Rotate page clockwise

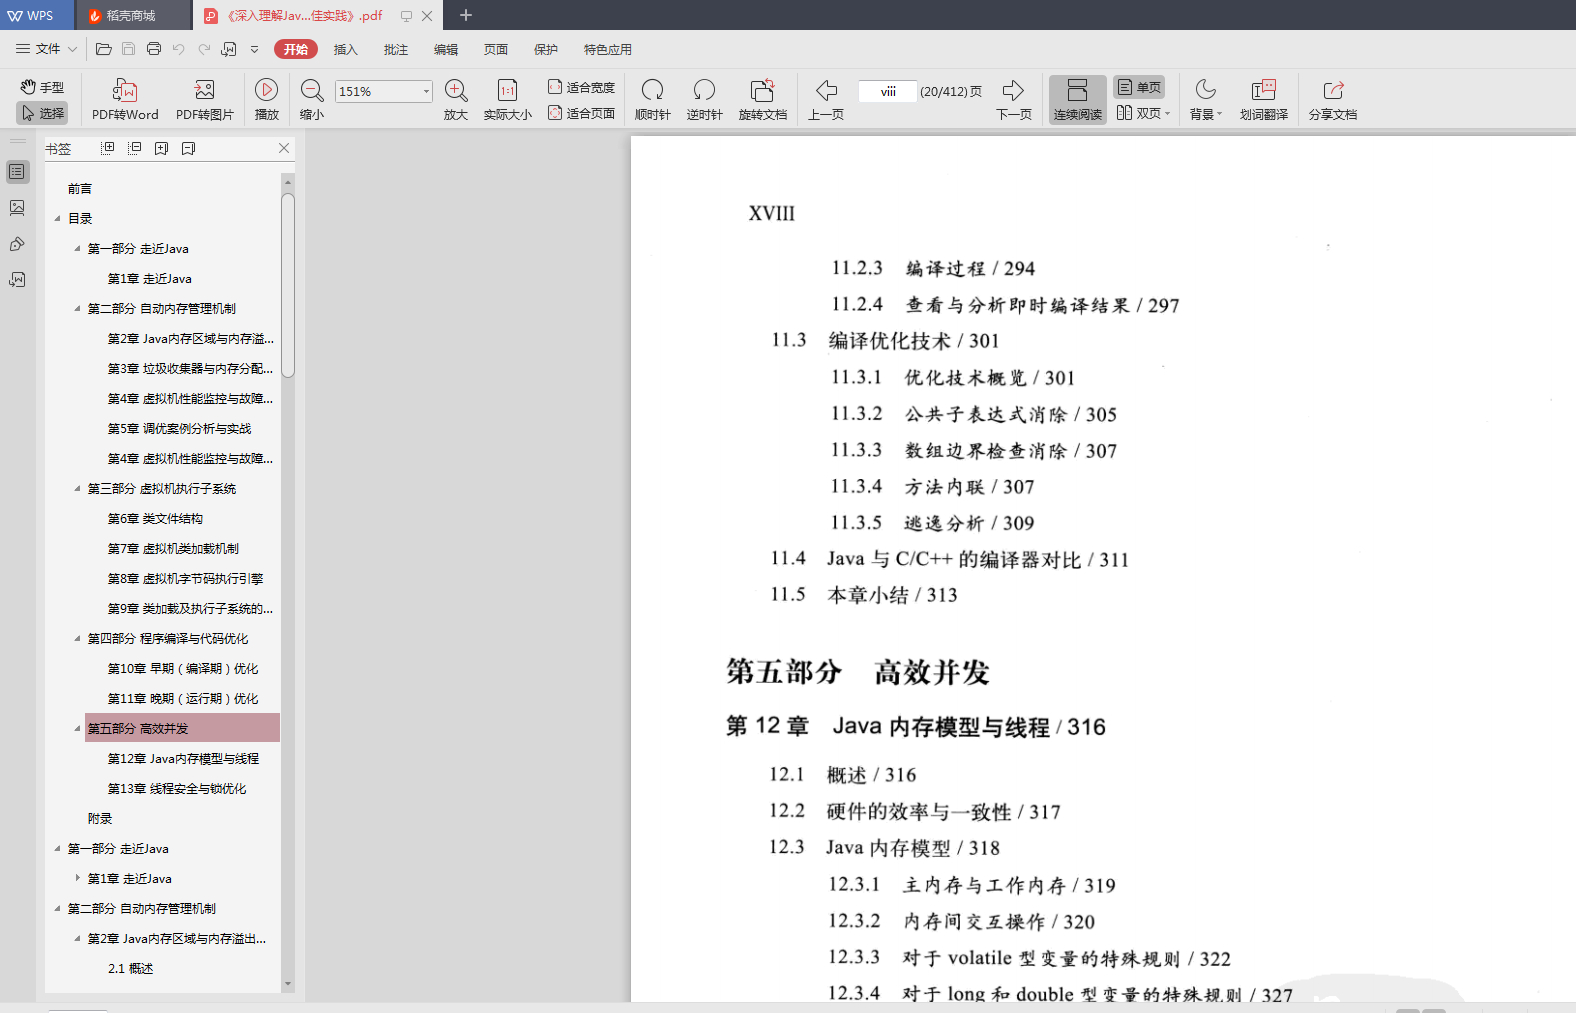[x=652, y=100]
